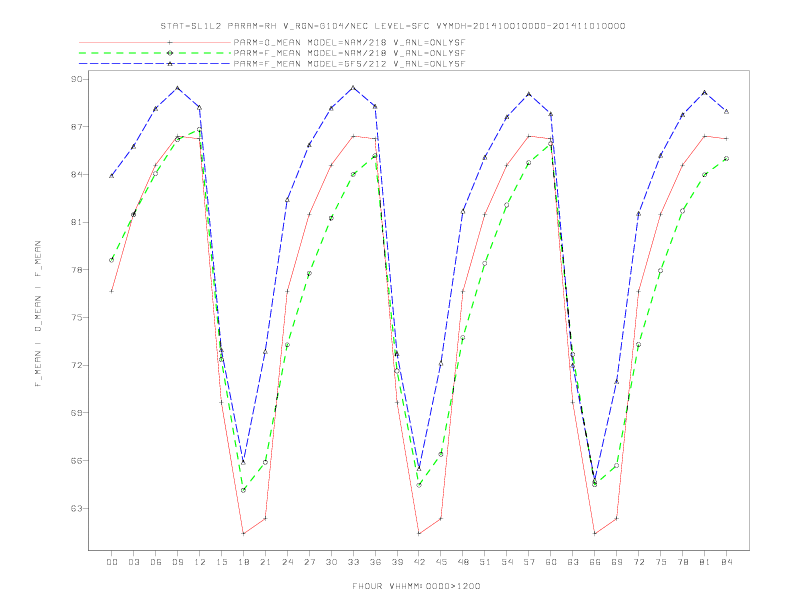
Task: Click the chart title STAT=SL1L2 PARAM=RH line
Action: coord(392,26)
